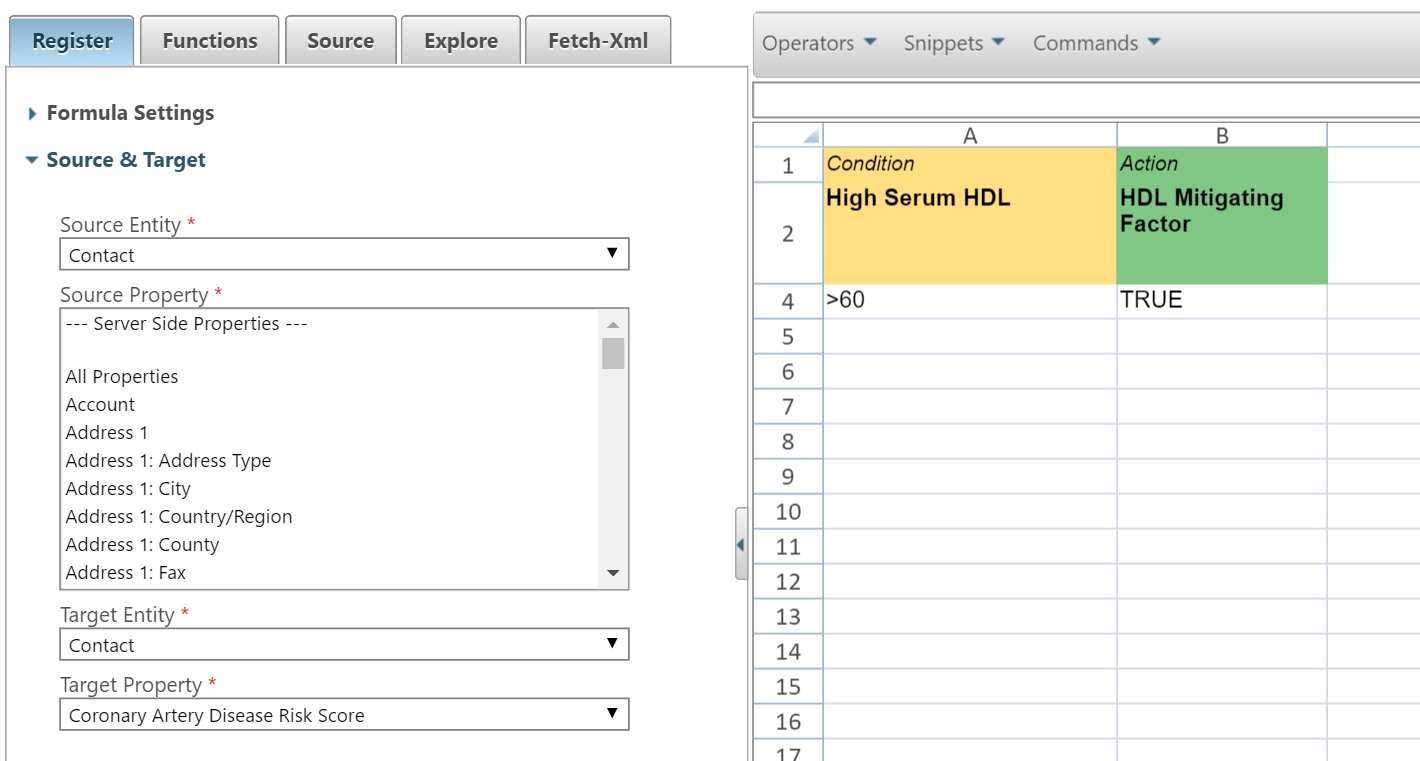Open the Commands menu
Image resolution: width=1420 pixels, height=761 pixels.
pos(1096,43)
